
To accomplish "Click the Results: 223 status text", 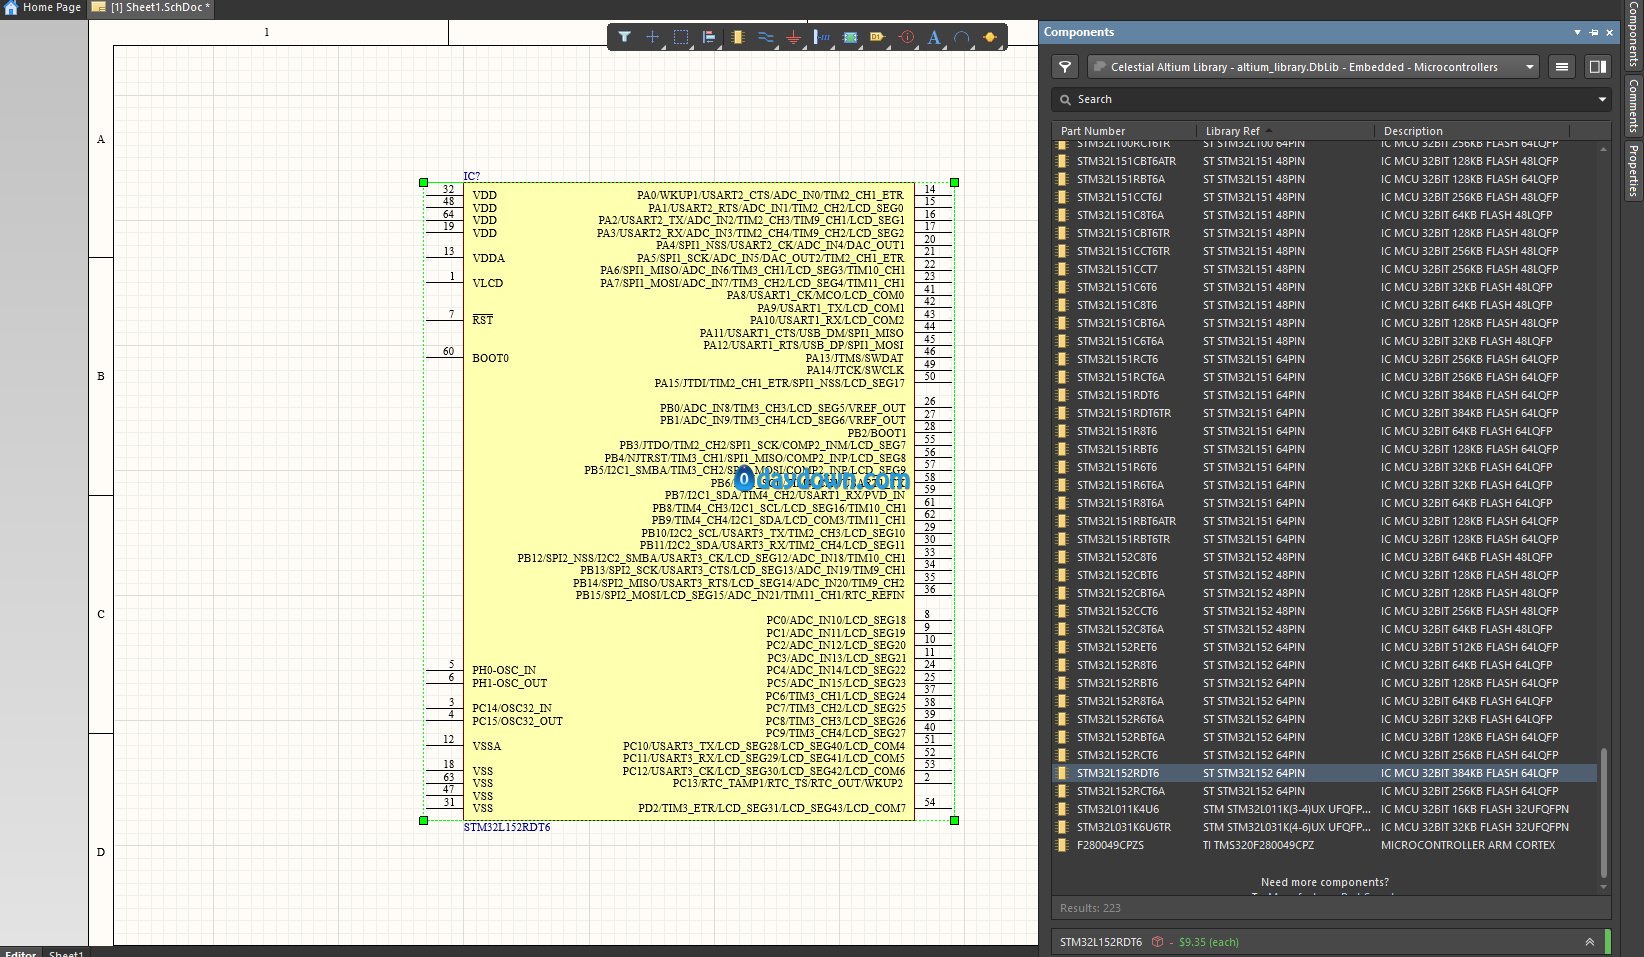I will [1090, 908].
